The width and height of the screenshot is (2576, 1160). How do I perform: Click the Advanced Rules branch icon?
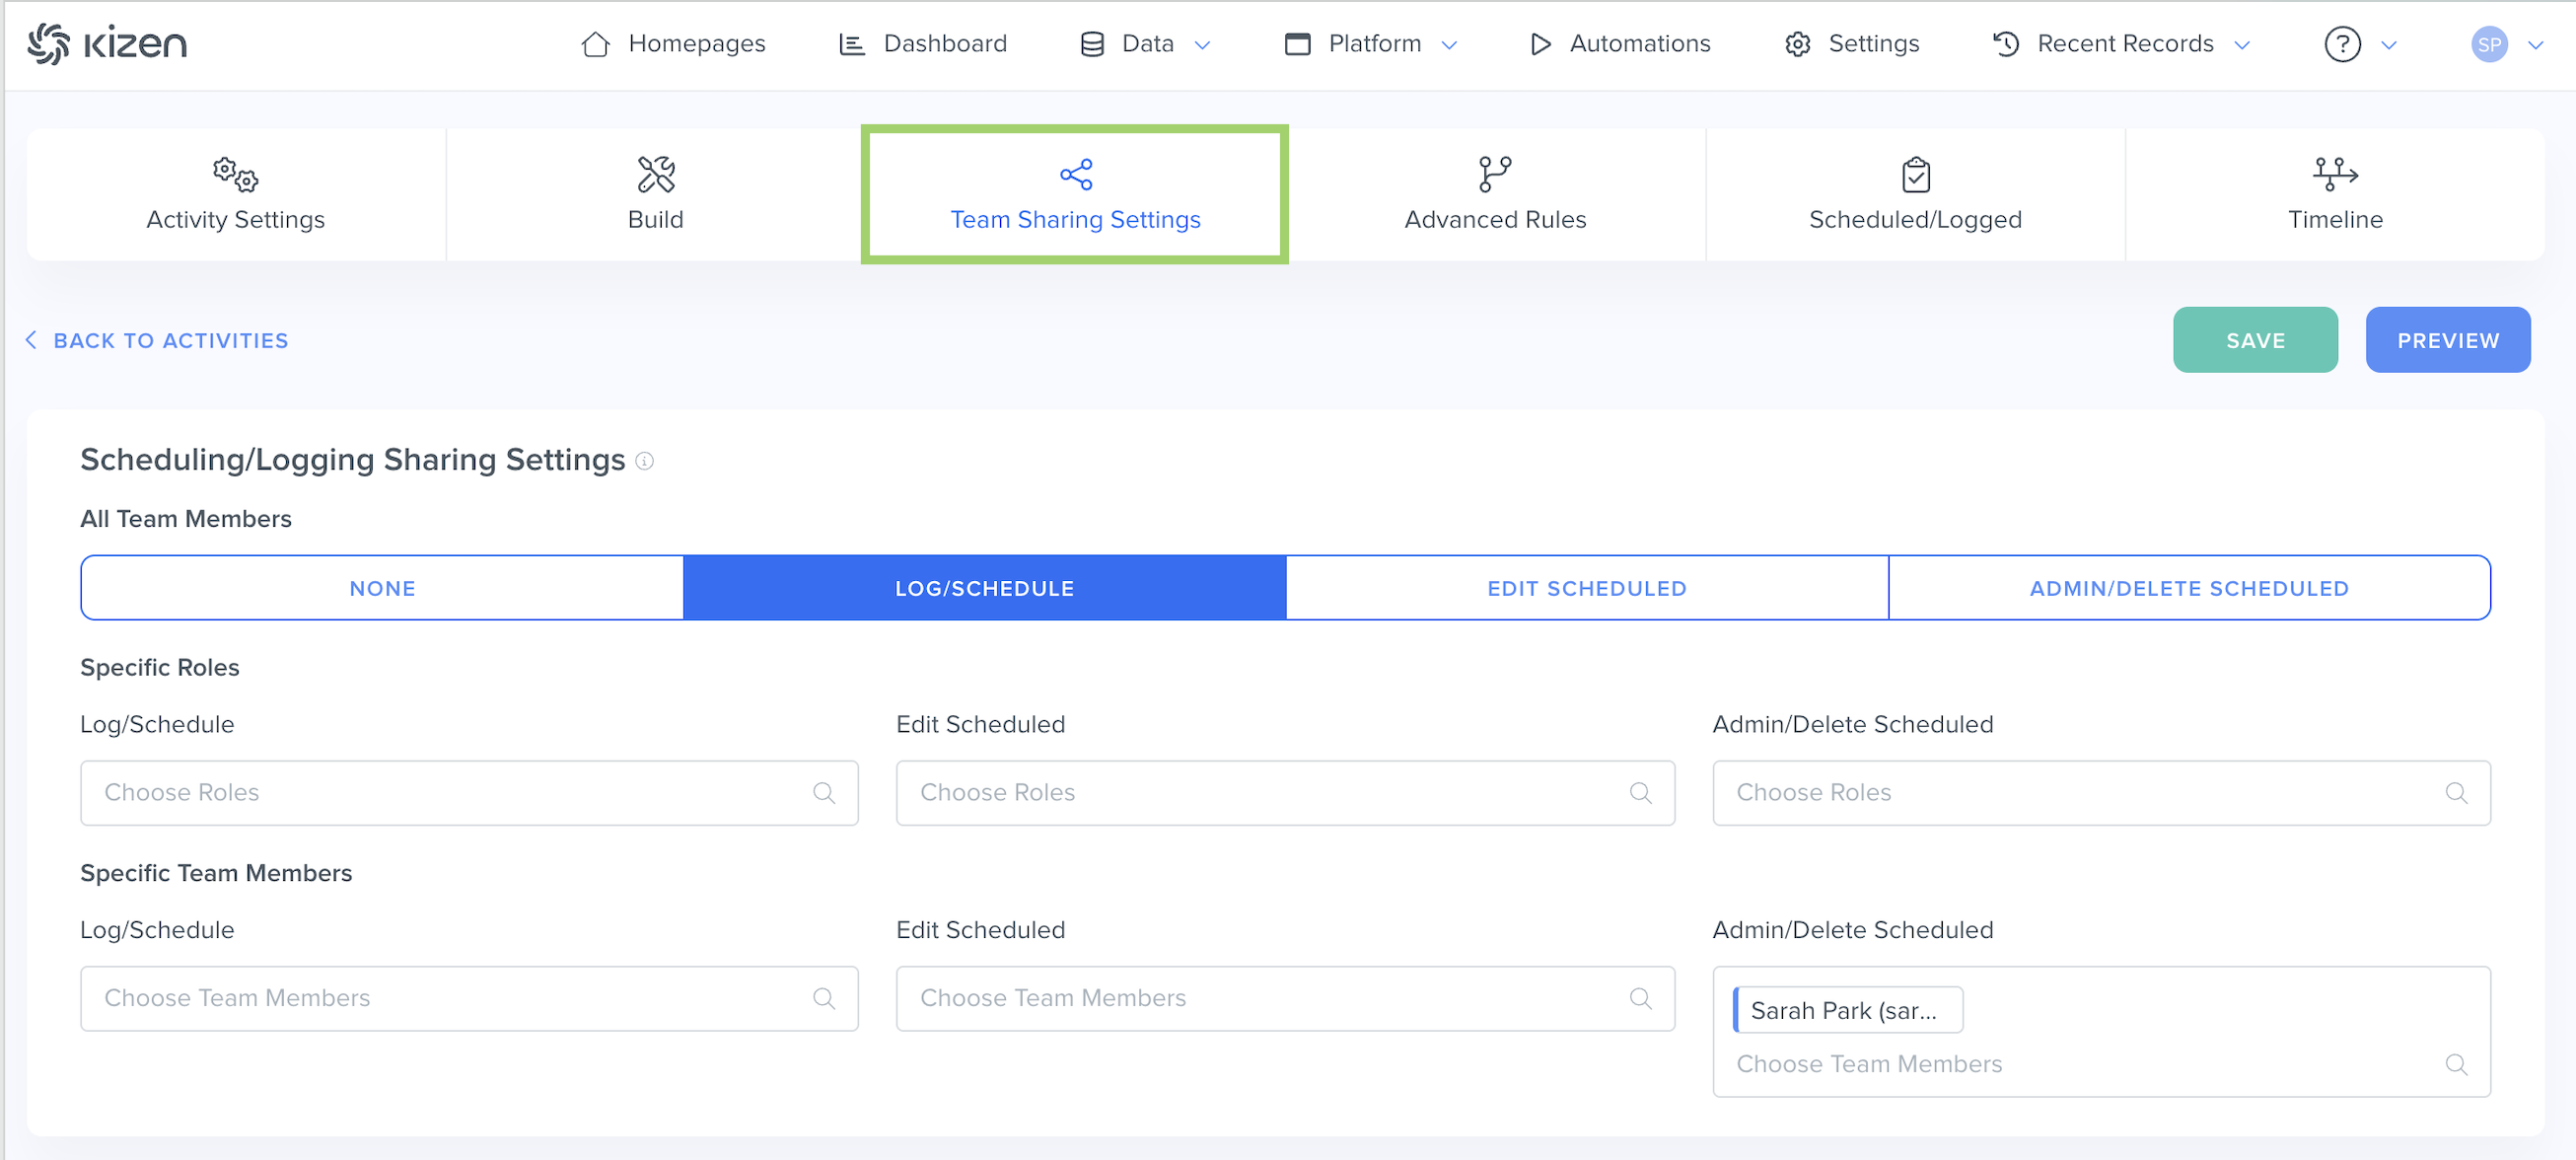[1494, 175]
